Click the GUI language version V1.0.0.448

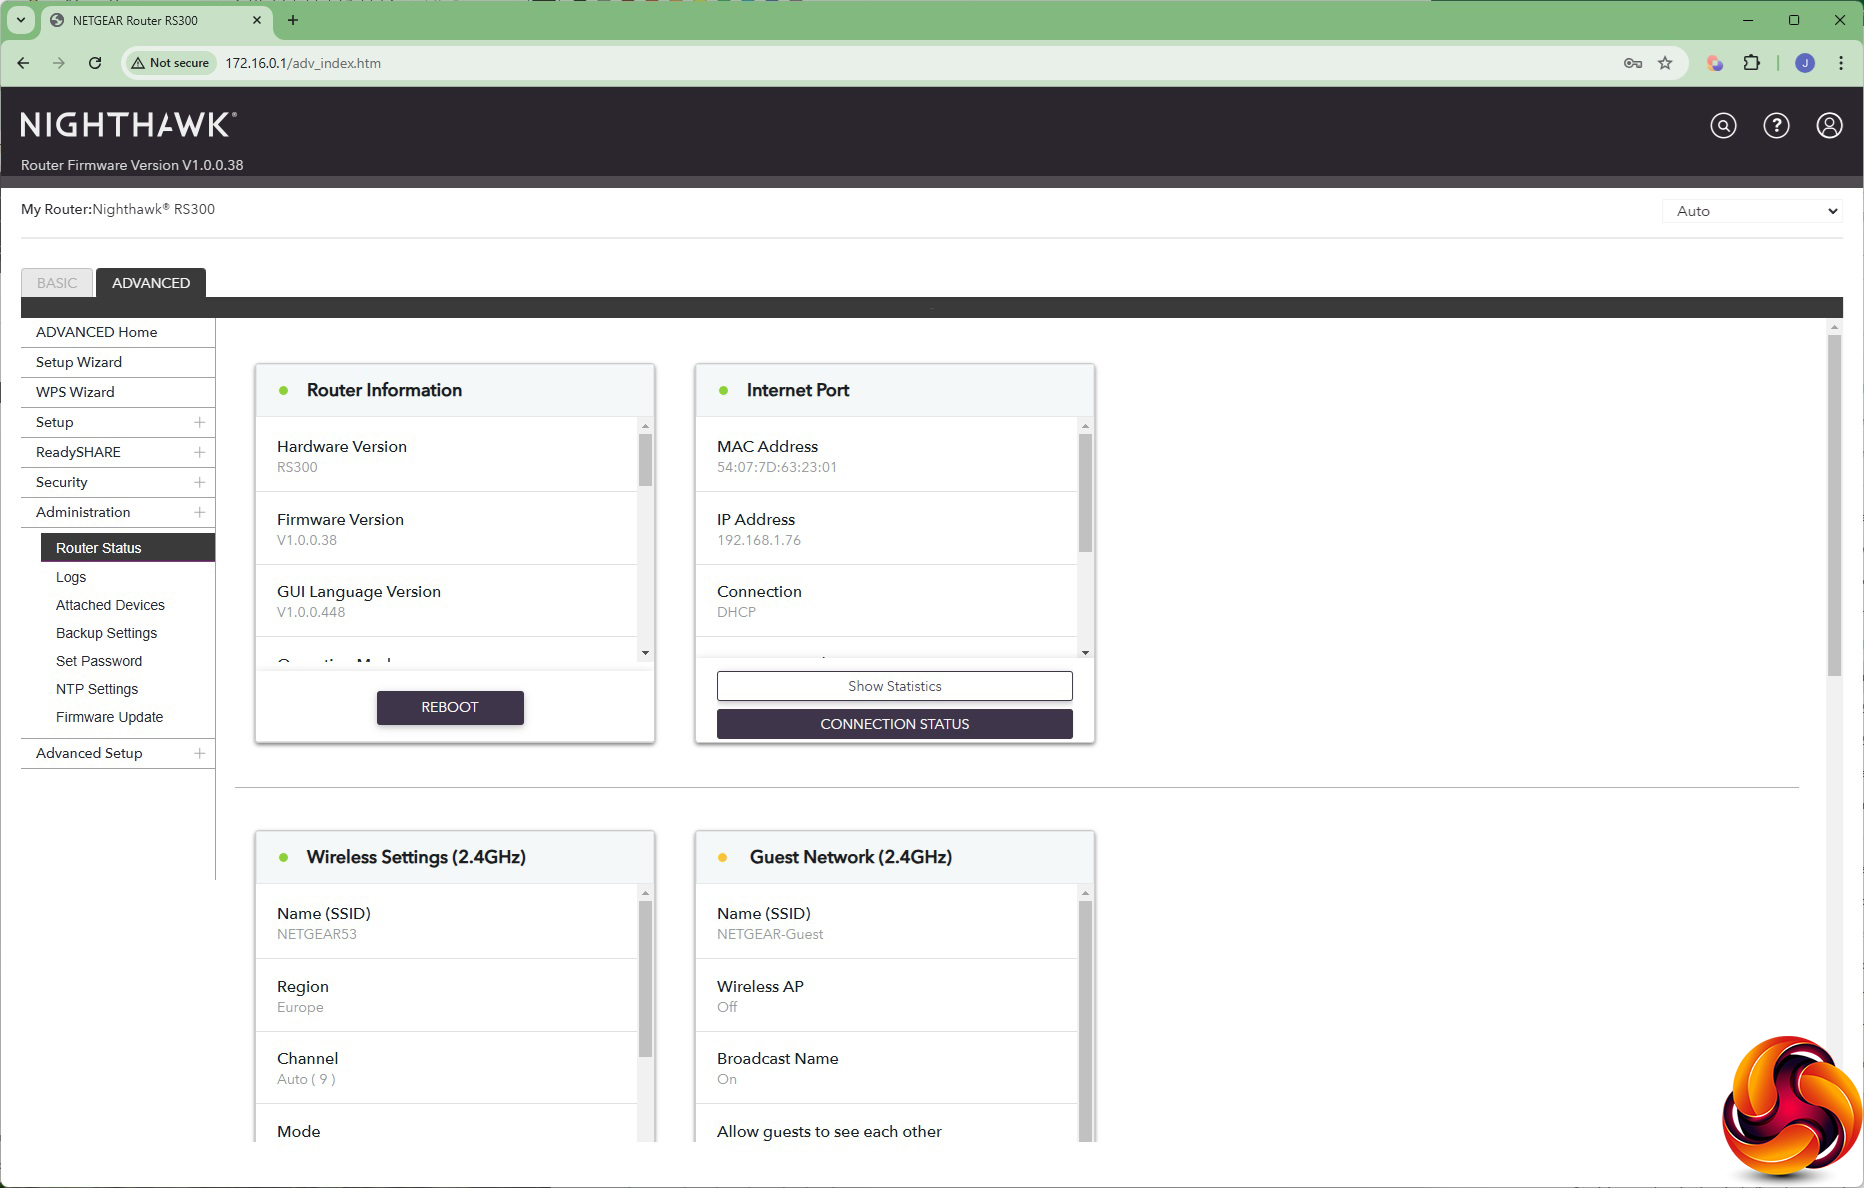311,612
